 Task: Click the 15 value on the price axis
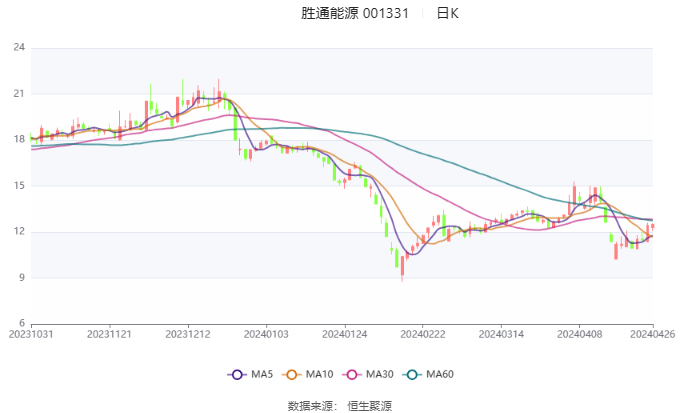(19, 186)
